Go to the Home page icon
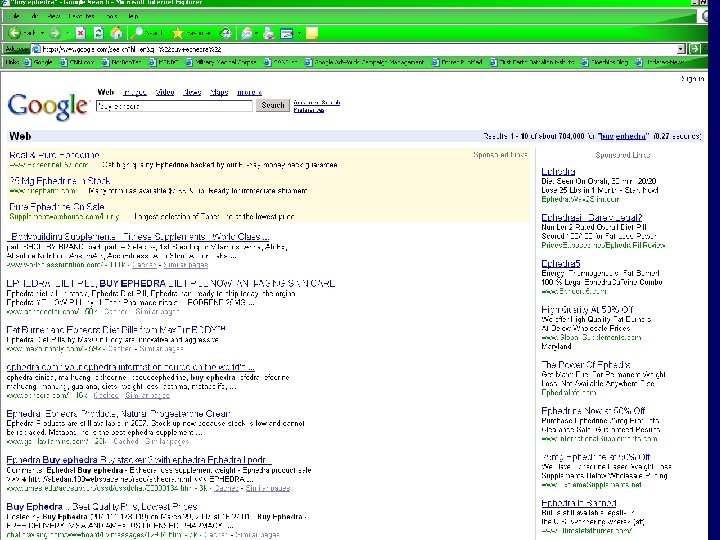The image size is (720, 540). (x=116, y=33)
